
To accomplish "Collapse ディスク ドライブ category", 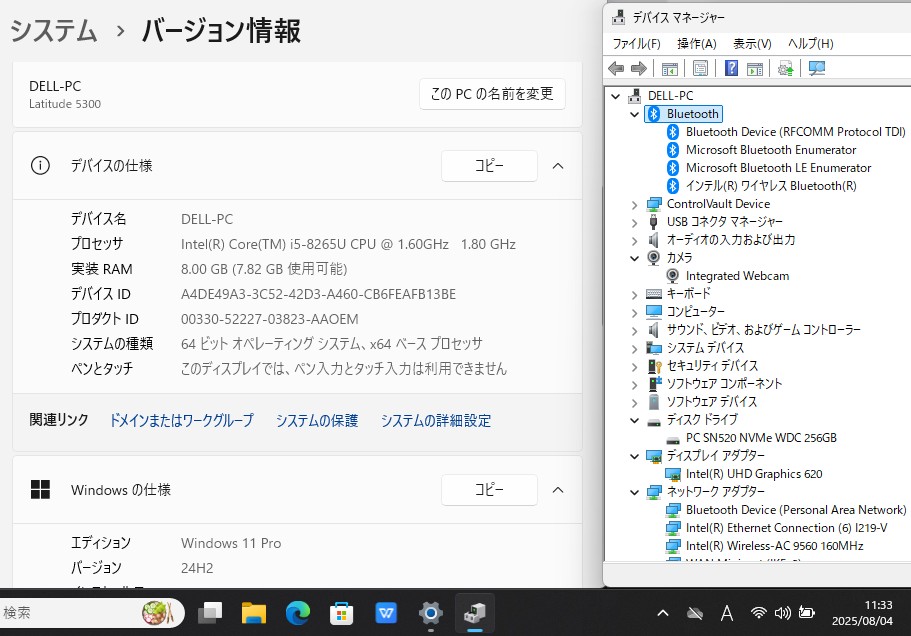I will (x=634, y=421).
